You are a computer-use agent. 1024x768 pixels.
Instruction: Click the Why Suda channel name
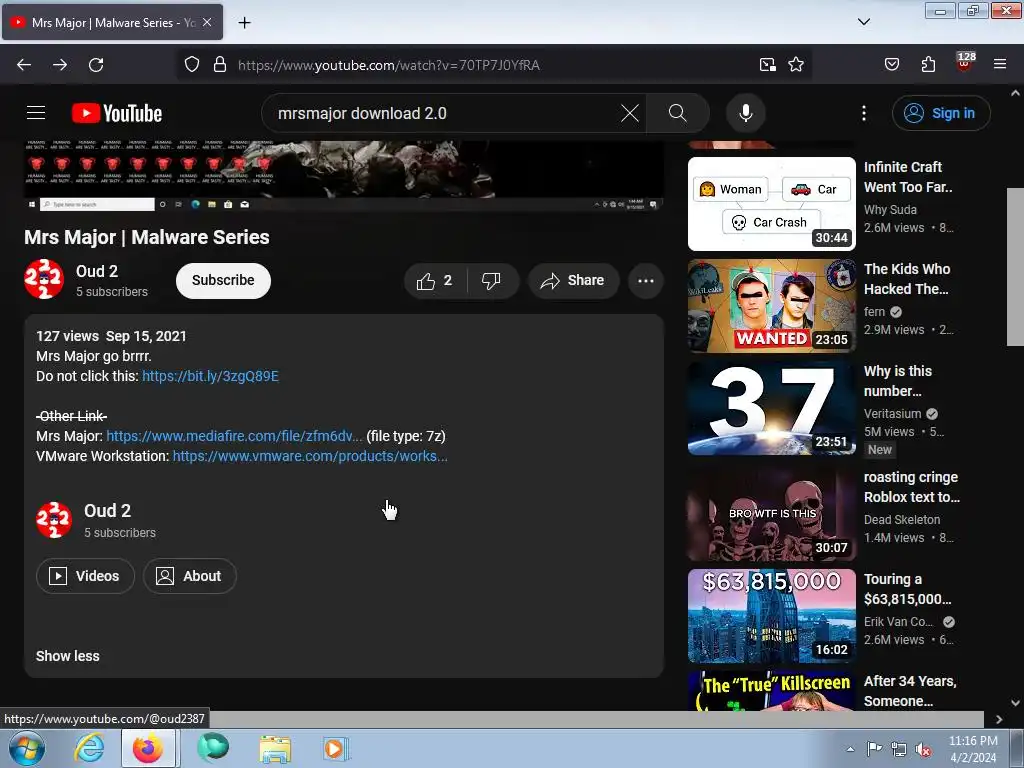click(x=890, y=210)
